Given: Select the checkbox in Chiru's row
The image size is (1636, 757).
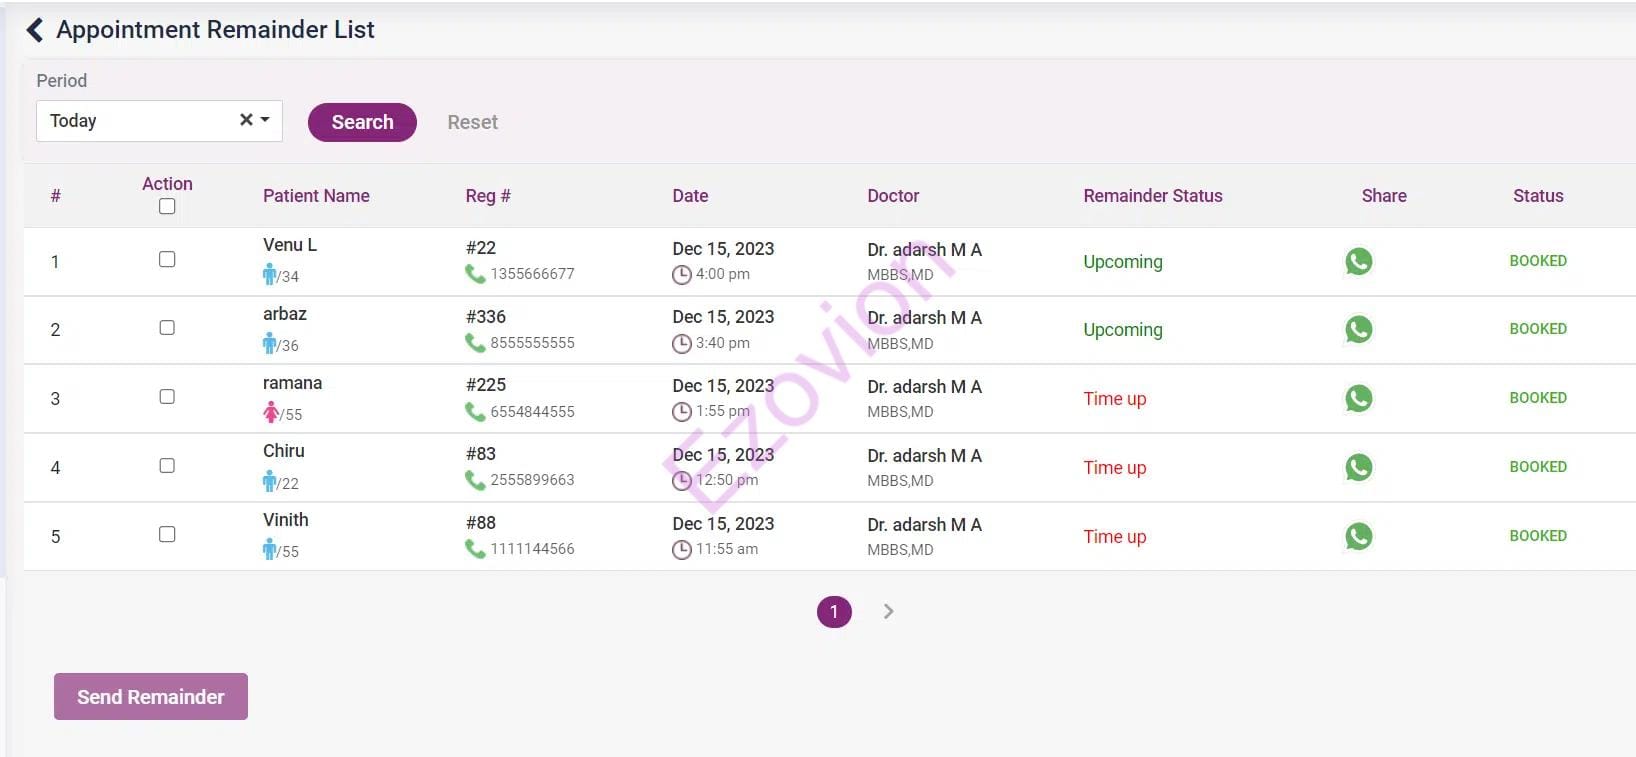Looking at the screenshot, I should pyautogui.click(x=167, y=466).
